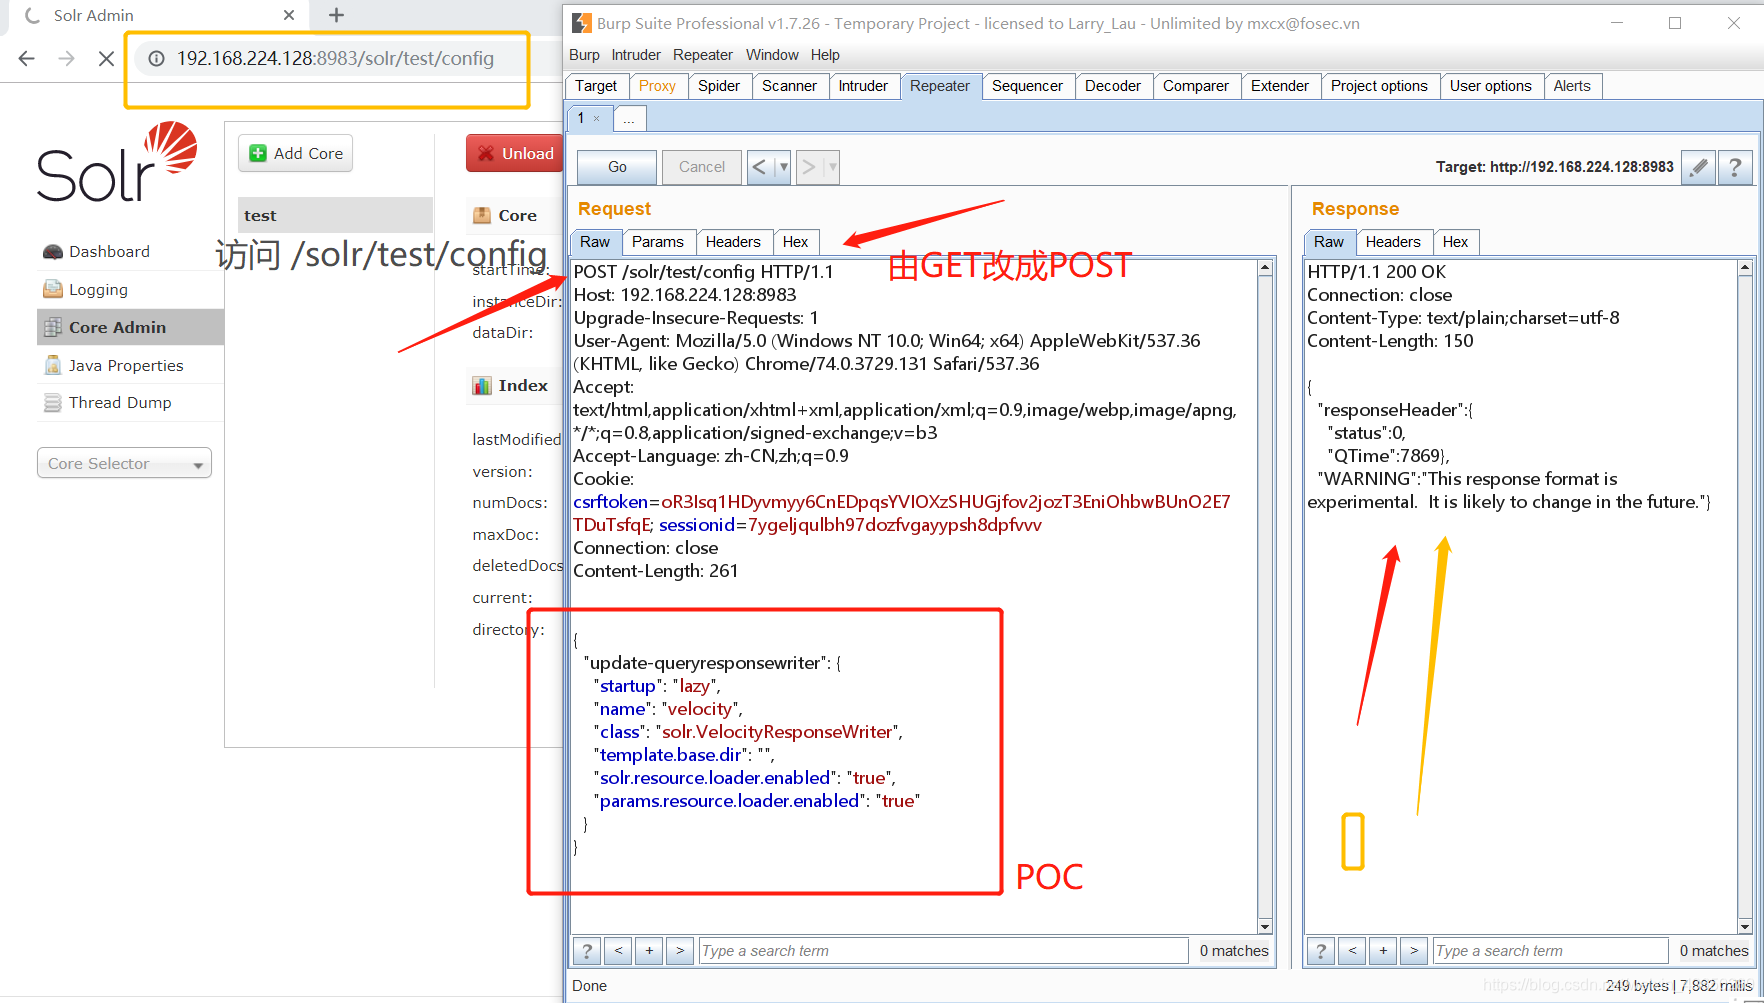Click the Add Core button
This screenshot has width=1764, height=1003.
coord(295,153)
